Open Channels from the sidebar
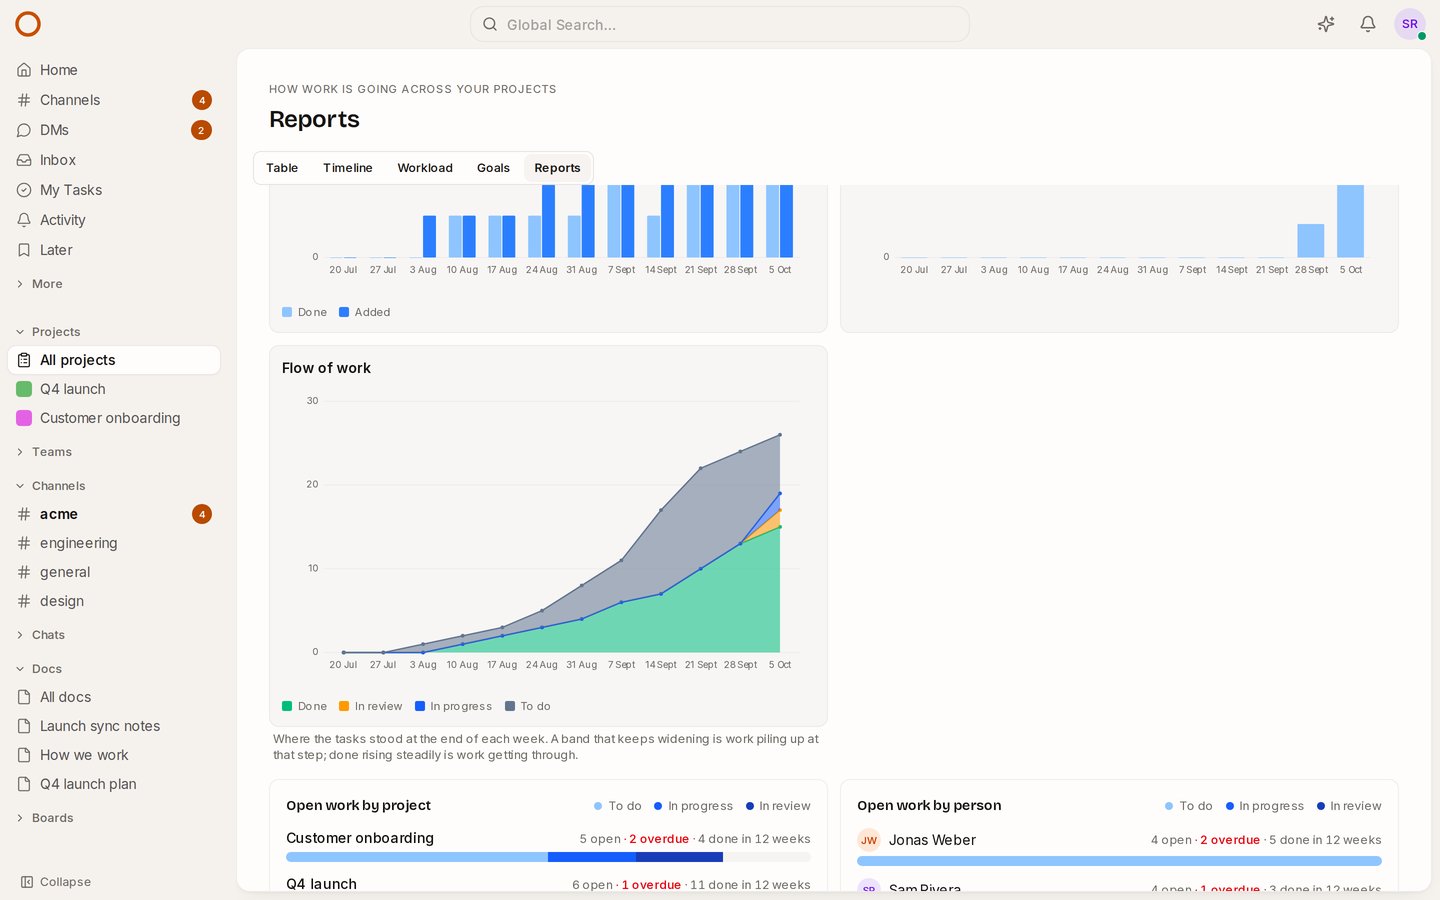The image size is (1440, 900). [x=114, y=100]
